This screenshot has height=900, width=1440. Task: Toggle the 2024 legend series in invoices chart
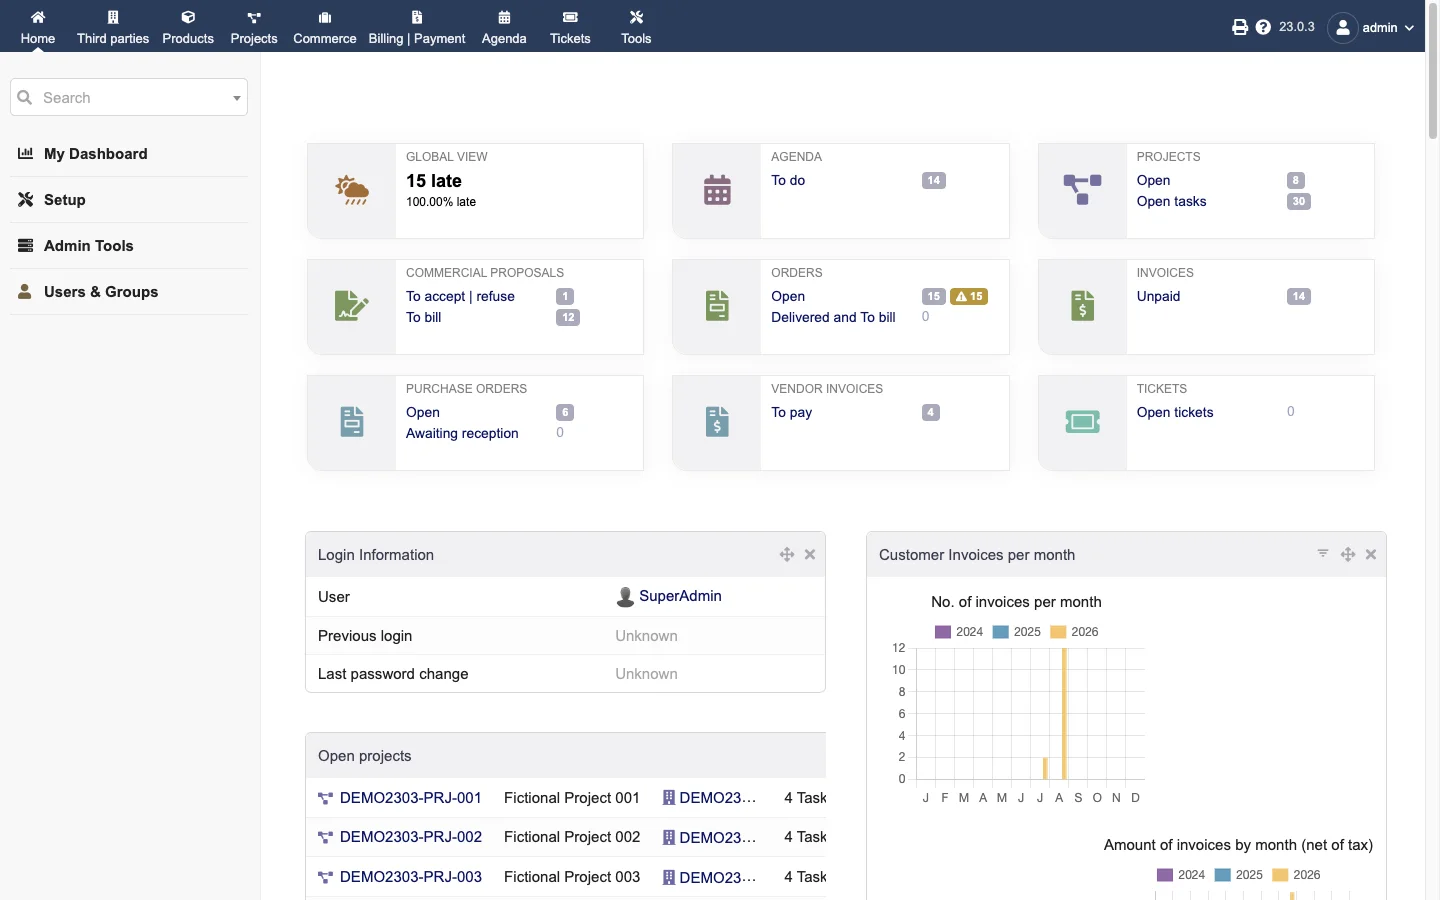(x=959, y=632)
